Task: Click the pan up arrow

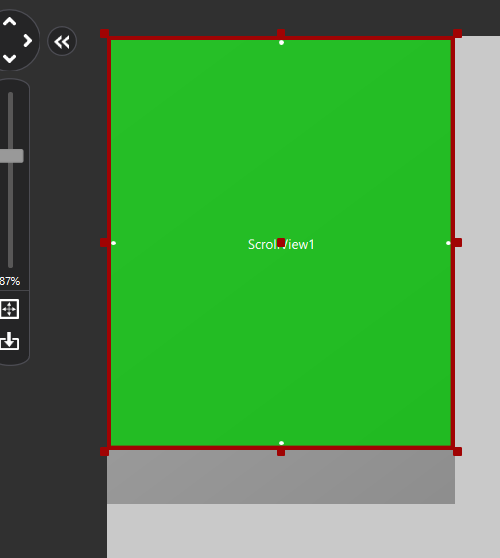Action: click(10, 22)
